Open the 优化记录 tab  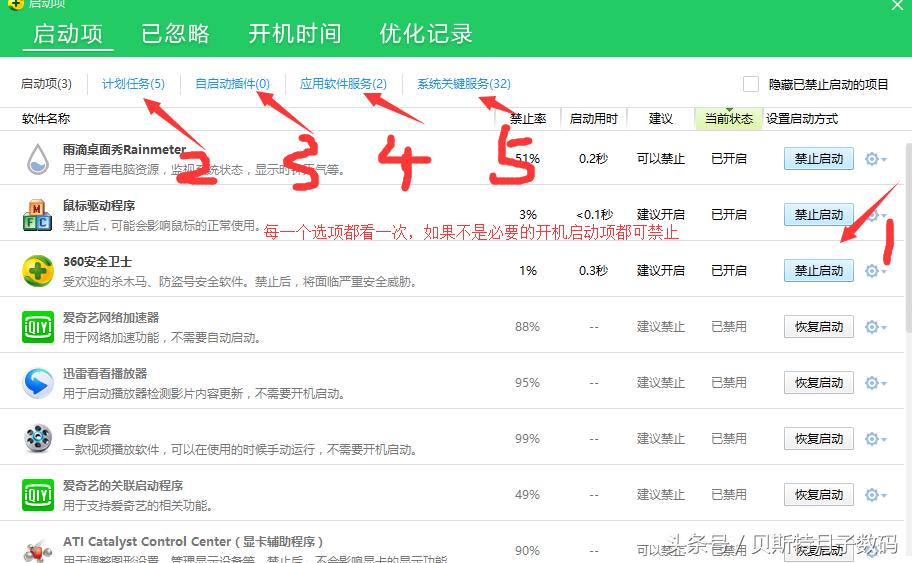[x=426, y=33]
